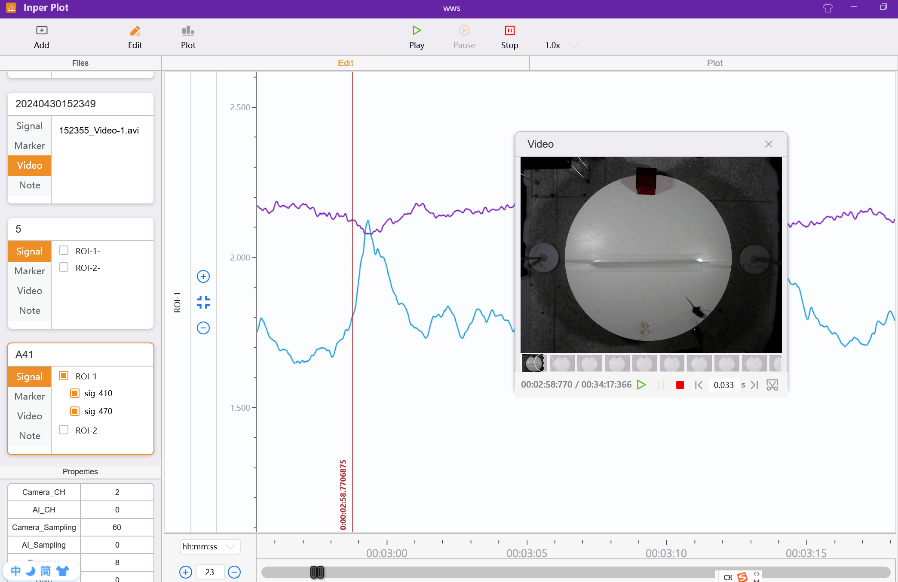This screenshot has width=898, height=582.
Task: Click the IME moon icon
Action: click(30, 571)
